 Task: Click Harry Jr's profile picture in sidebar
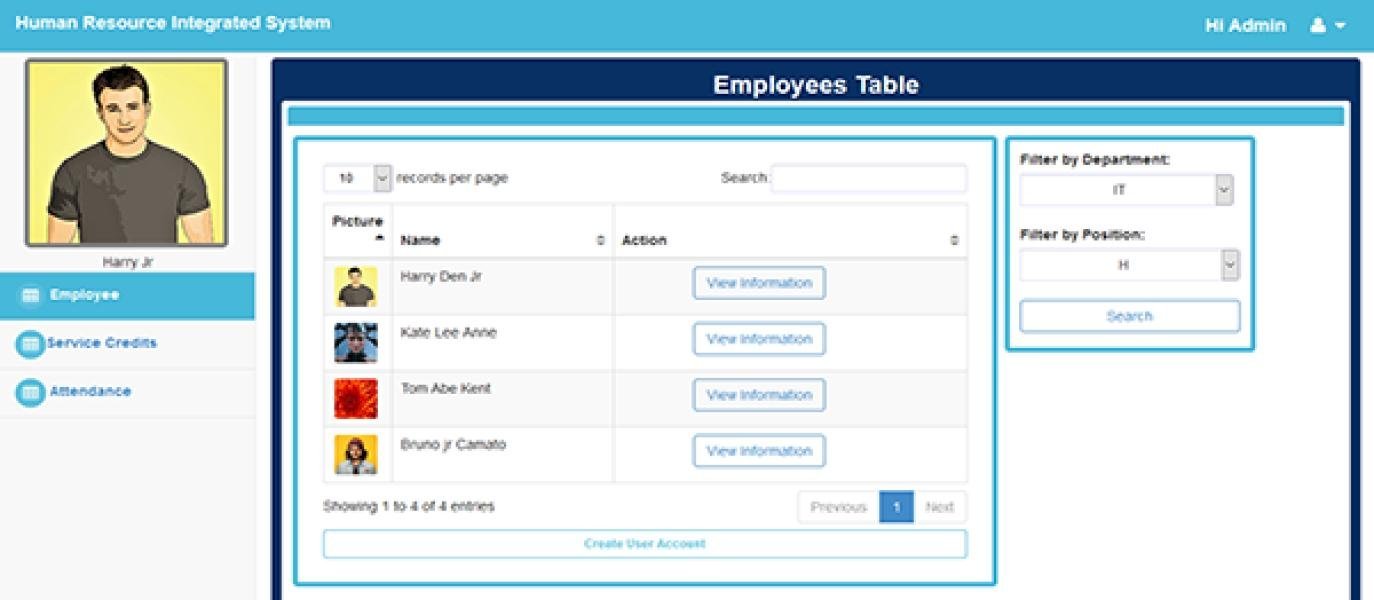tap(127, 152)
